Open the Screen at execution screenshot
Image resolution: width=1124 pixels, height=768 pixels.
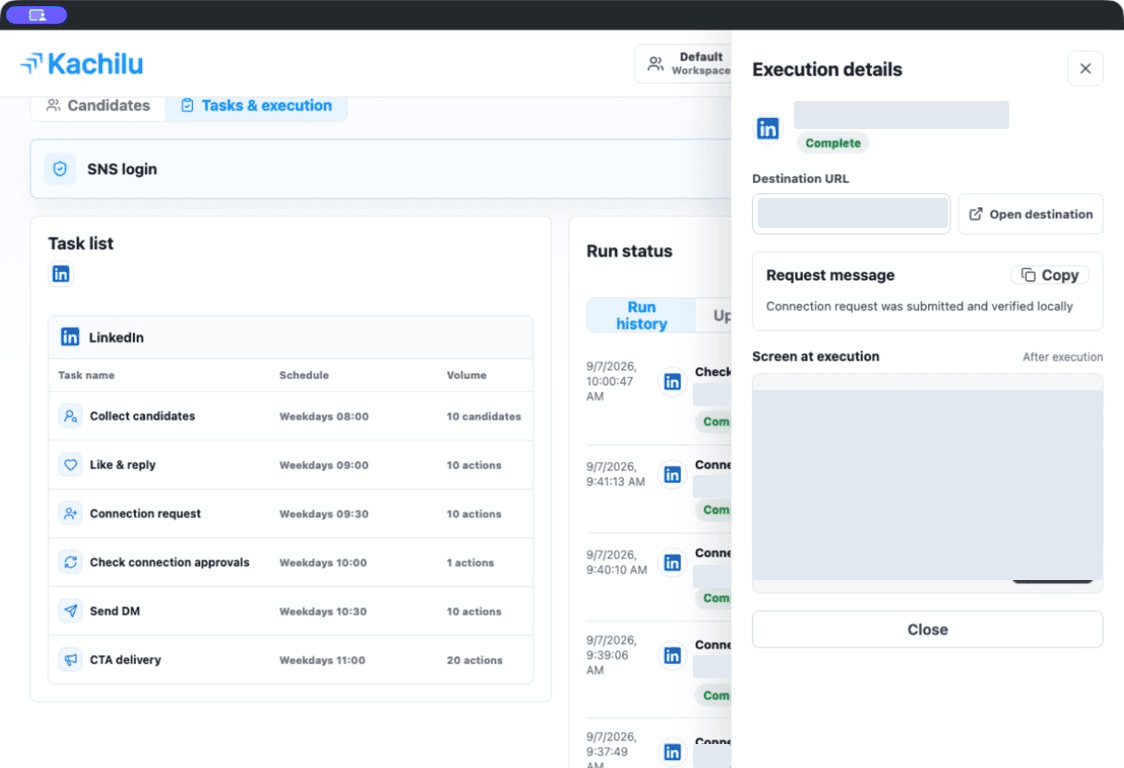[x=928, y=483]
